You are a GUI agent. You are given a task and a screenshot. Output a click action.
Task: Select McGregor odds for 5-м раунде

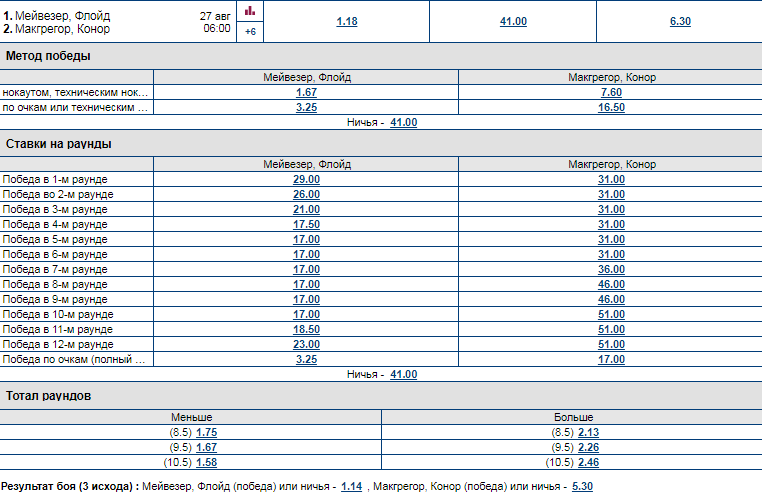tap(611, 240)
